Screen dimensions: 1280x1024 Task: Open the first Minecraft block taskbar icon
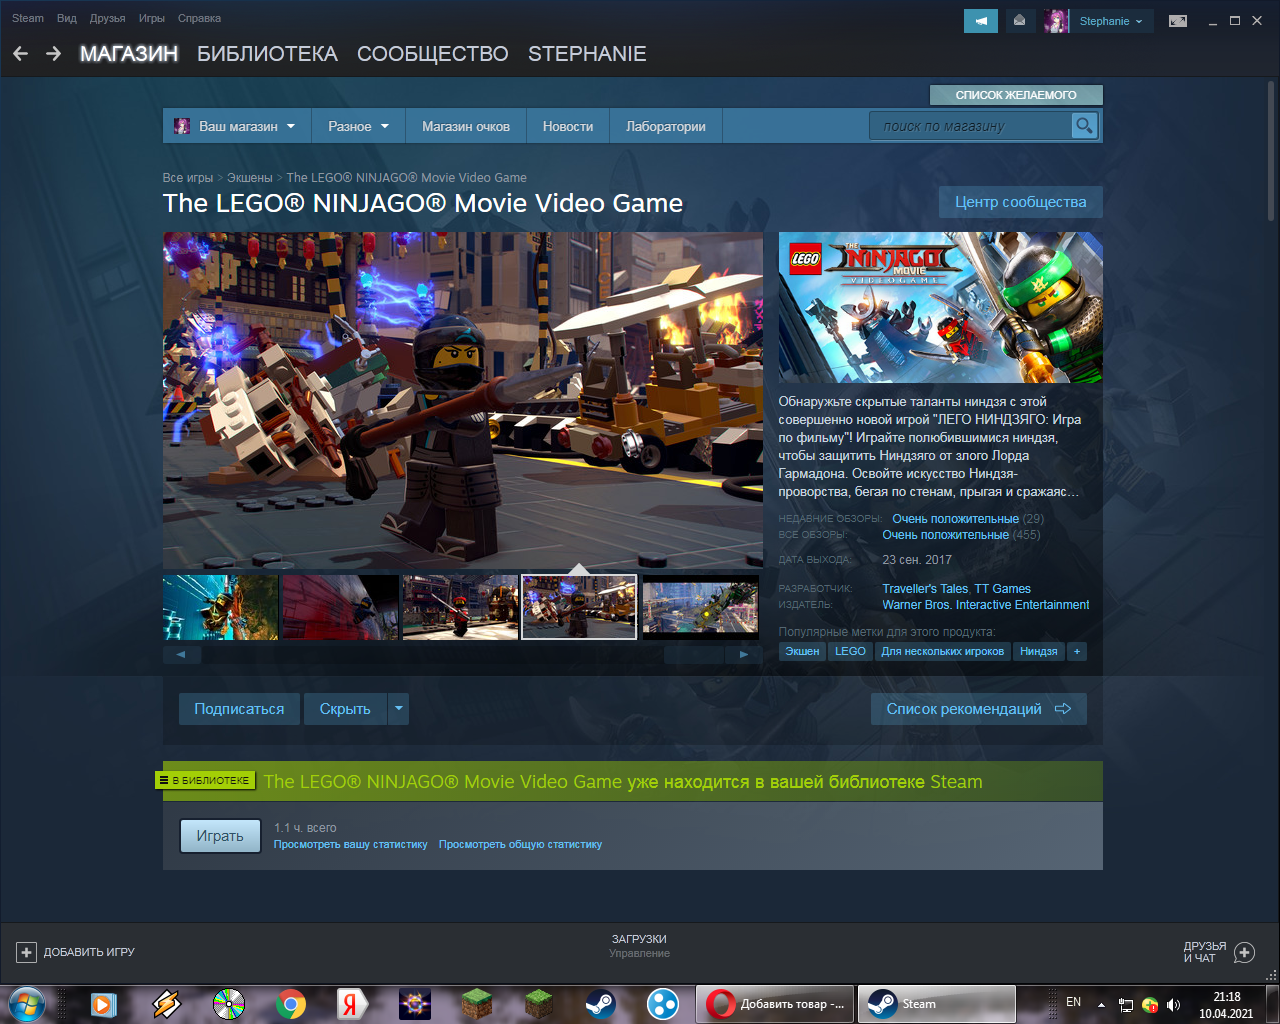pos(477,1003)
